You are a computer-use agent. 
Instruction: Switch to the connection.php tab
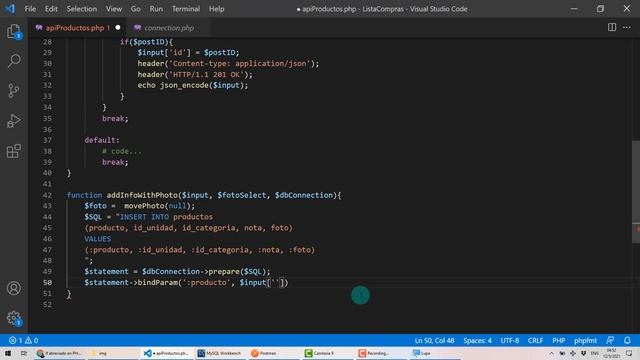[x=169, y=28]
